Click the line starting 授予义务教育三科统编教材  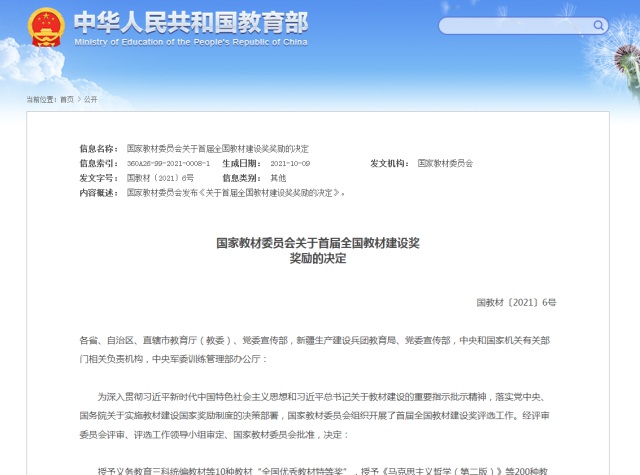point(323,471)
